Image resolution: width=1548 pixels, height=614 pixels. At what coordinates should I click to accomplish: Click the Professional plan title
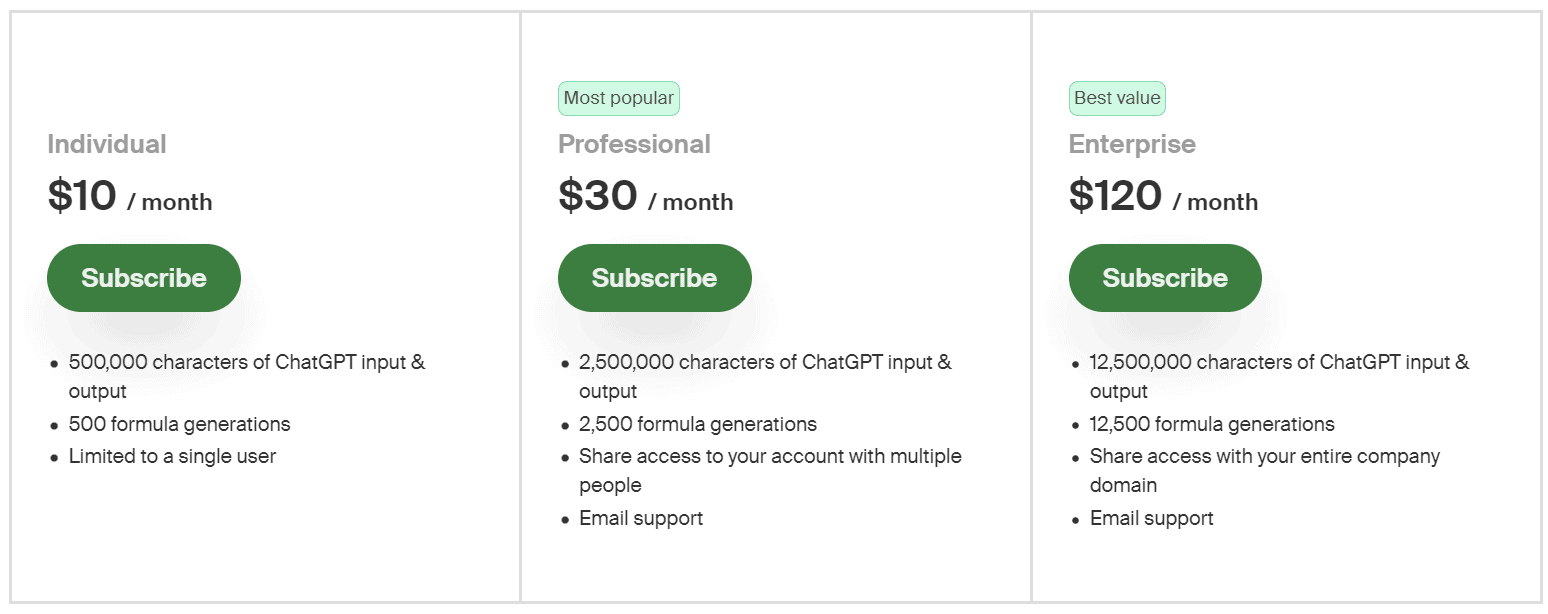tap(634, 144)
